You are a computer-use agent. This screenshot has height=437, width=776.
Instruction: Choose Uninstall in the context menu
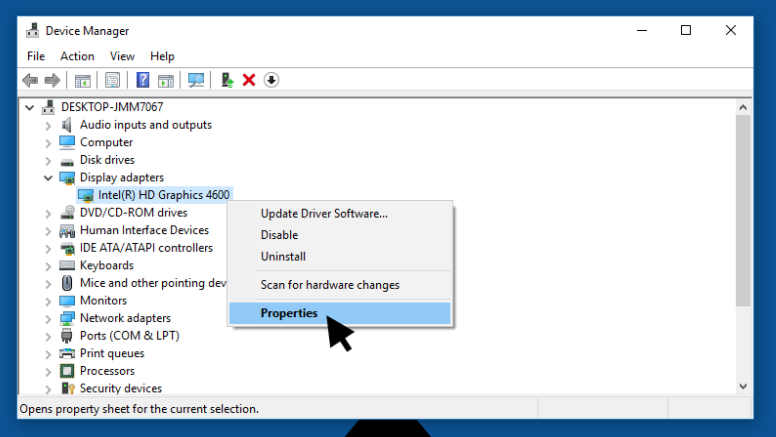340,256
